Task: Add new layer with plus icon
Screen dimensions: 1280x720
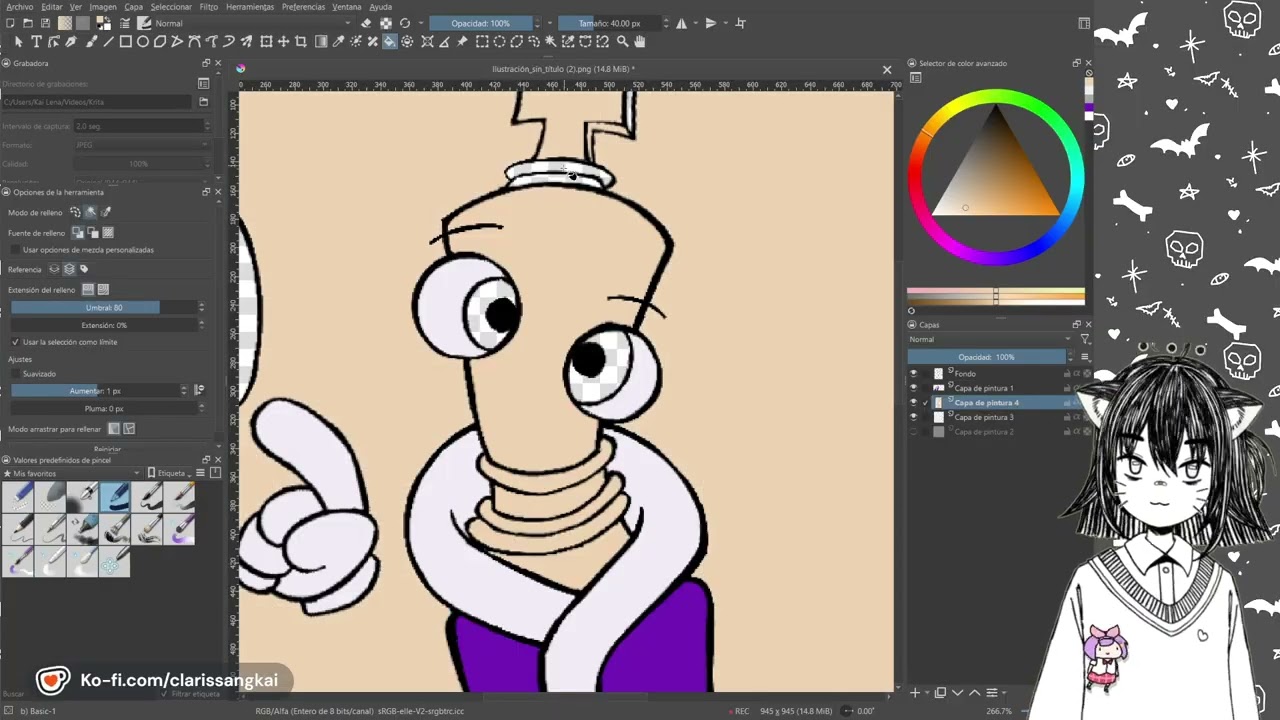Action: coord(914,692)
